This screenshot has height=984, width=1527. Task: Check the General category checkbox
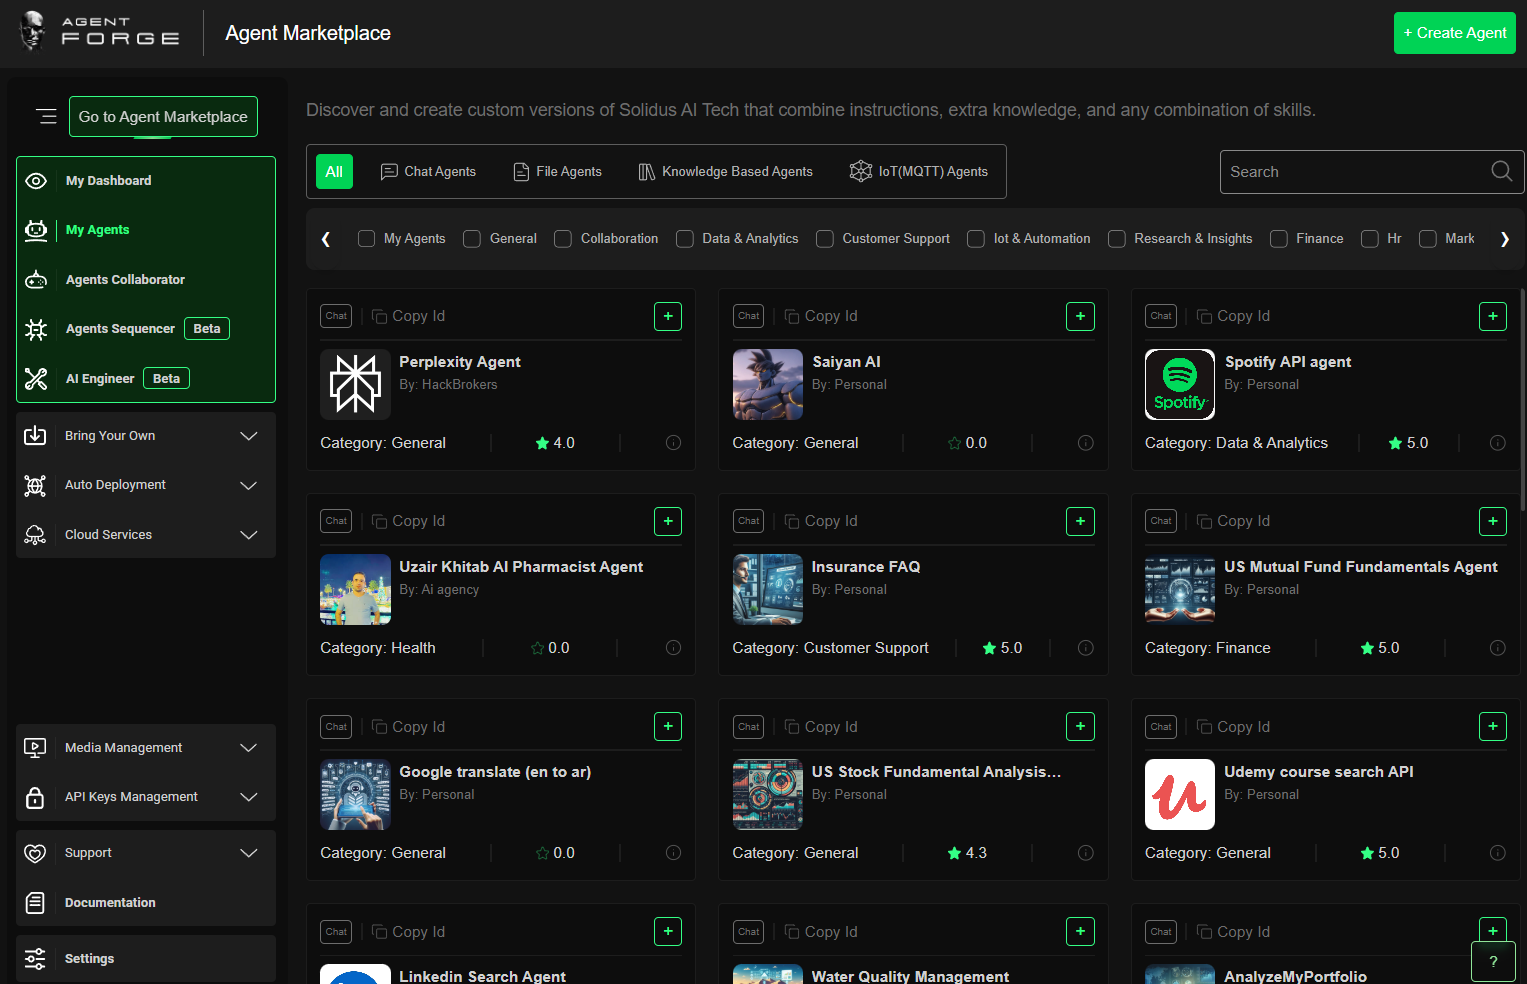[472, 239]
